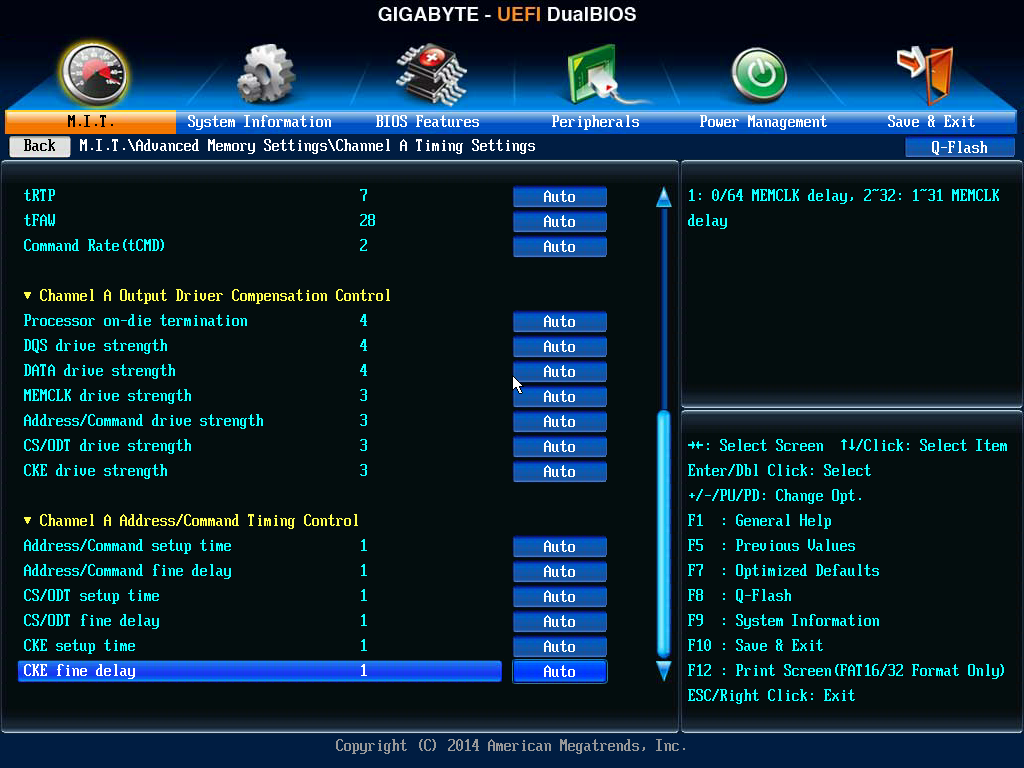This screenshot has width=1024, height=768.
Task: Open the System Information tab
Action: coord(259,121)
